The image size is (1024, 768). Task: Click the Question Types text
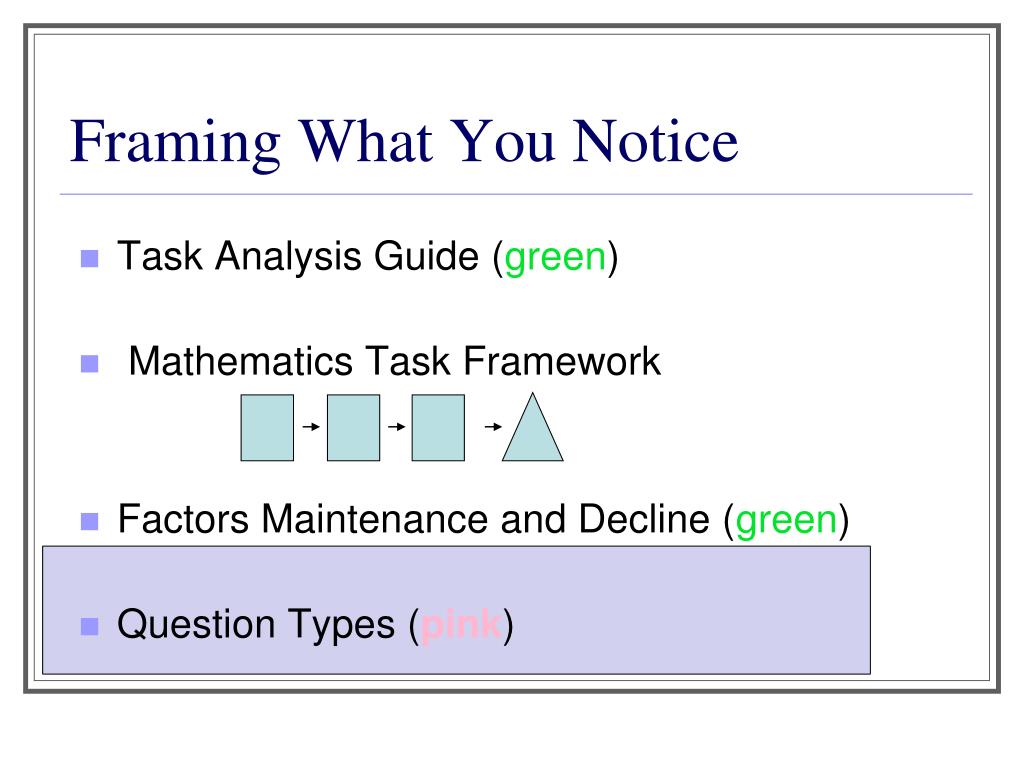256,625
